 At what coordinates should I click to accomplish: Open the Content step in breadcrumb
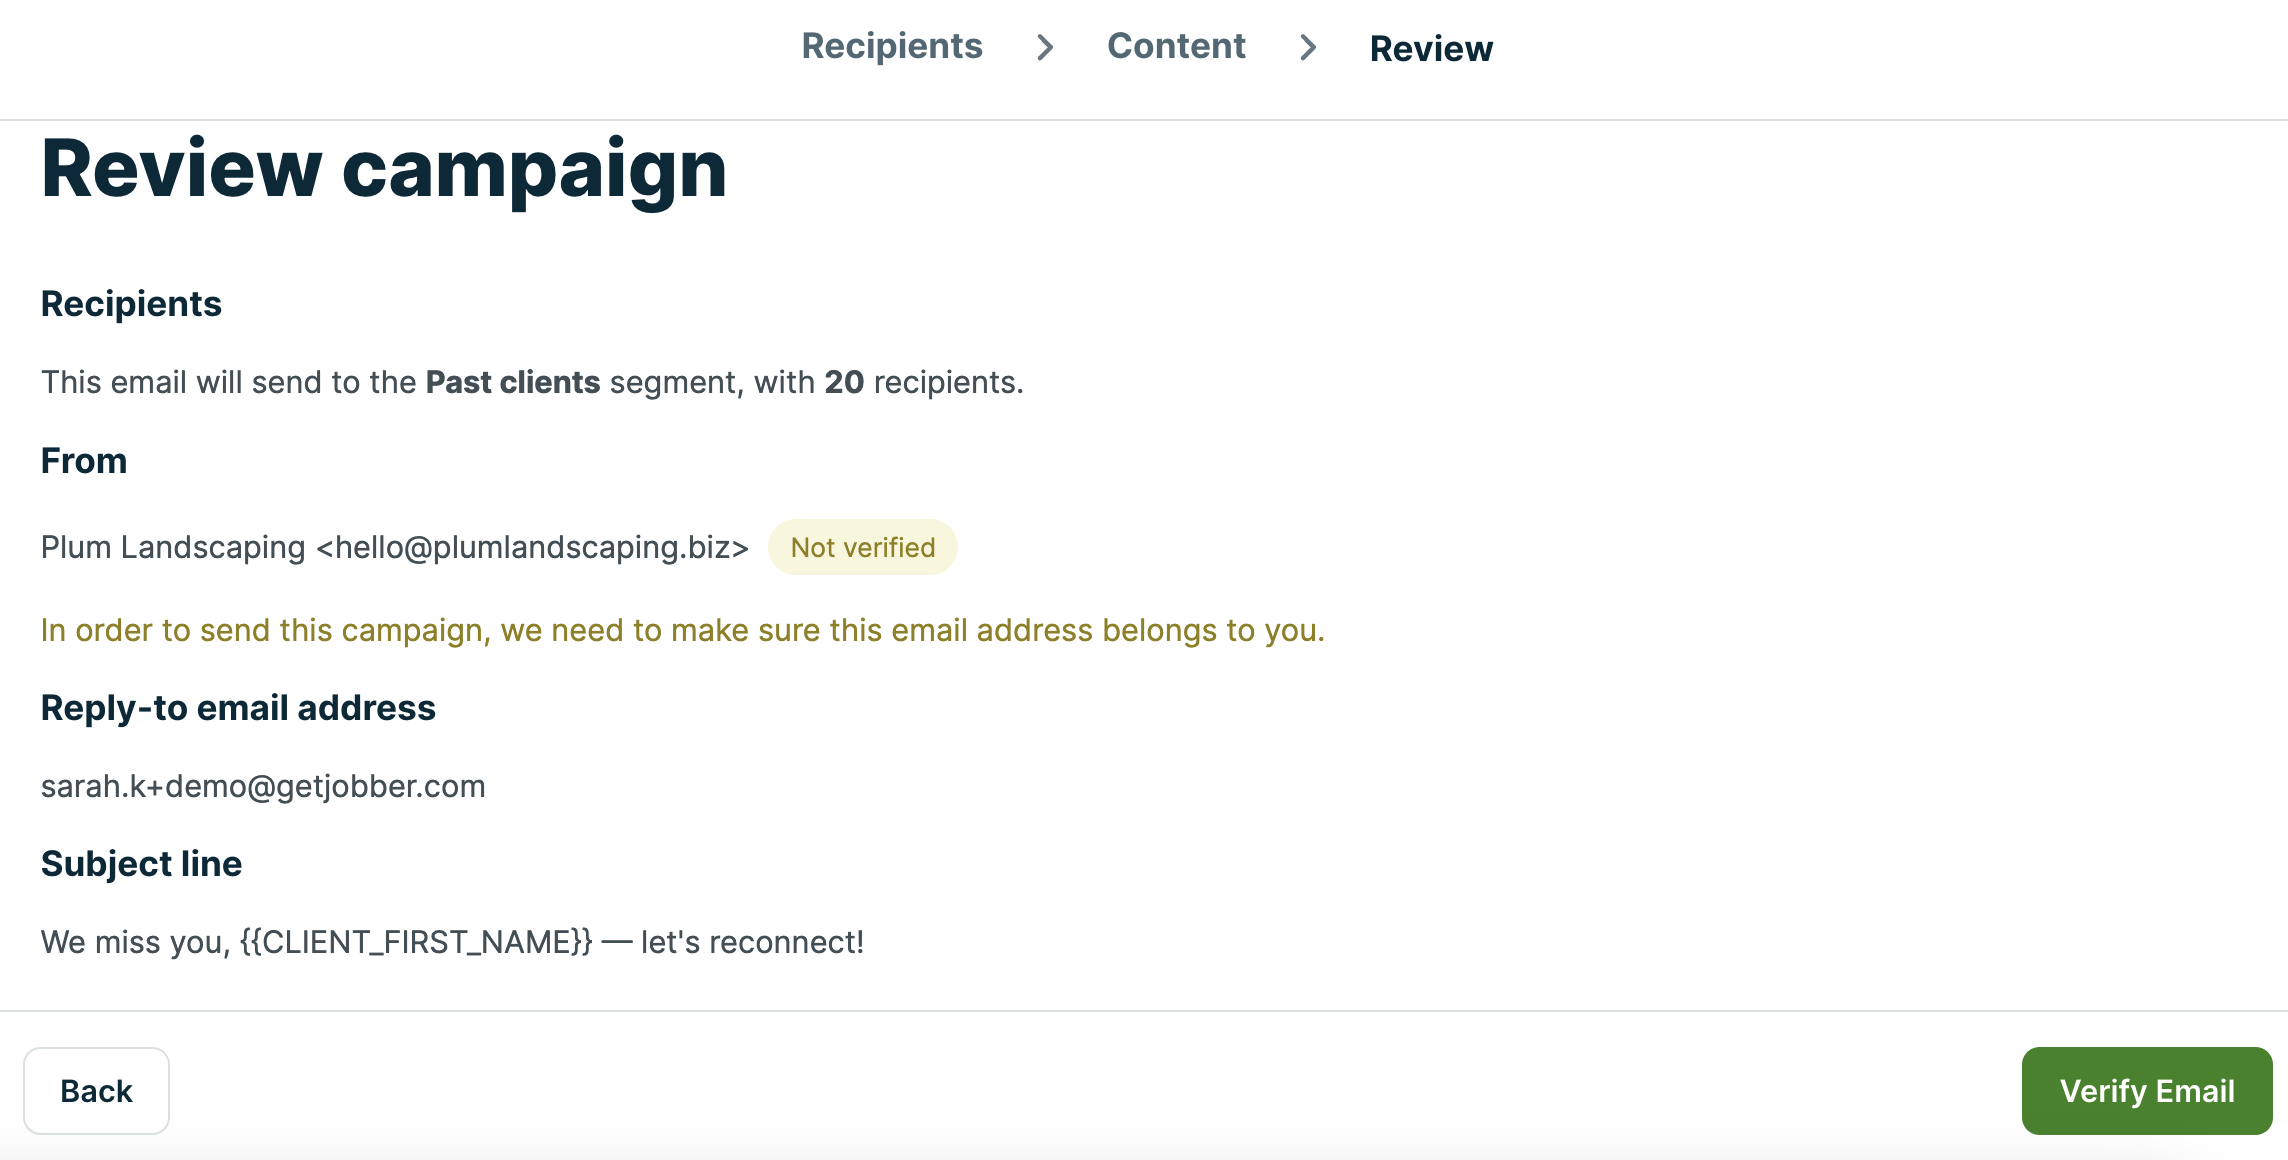1175,46
